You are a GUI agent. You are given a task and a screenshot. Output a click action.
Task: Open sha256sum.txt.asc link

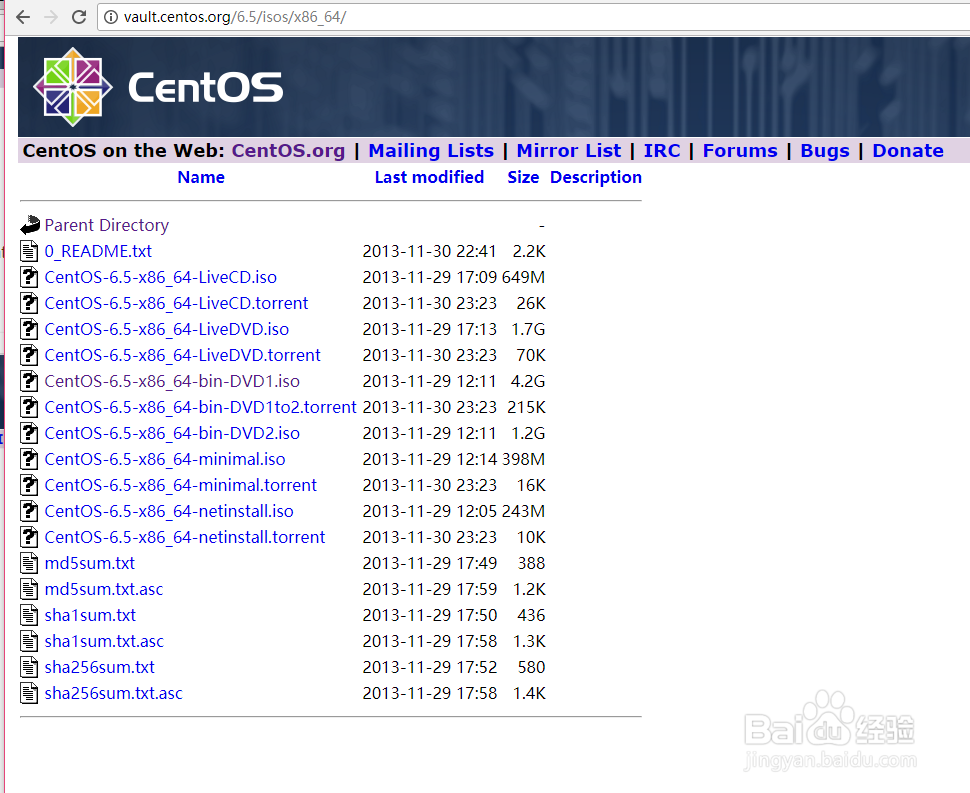coord(114,692)
